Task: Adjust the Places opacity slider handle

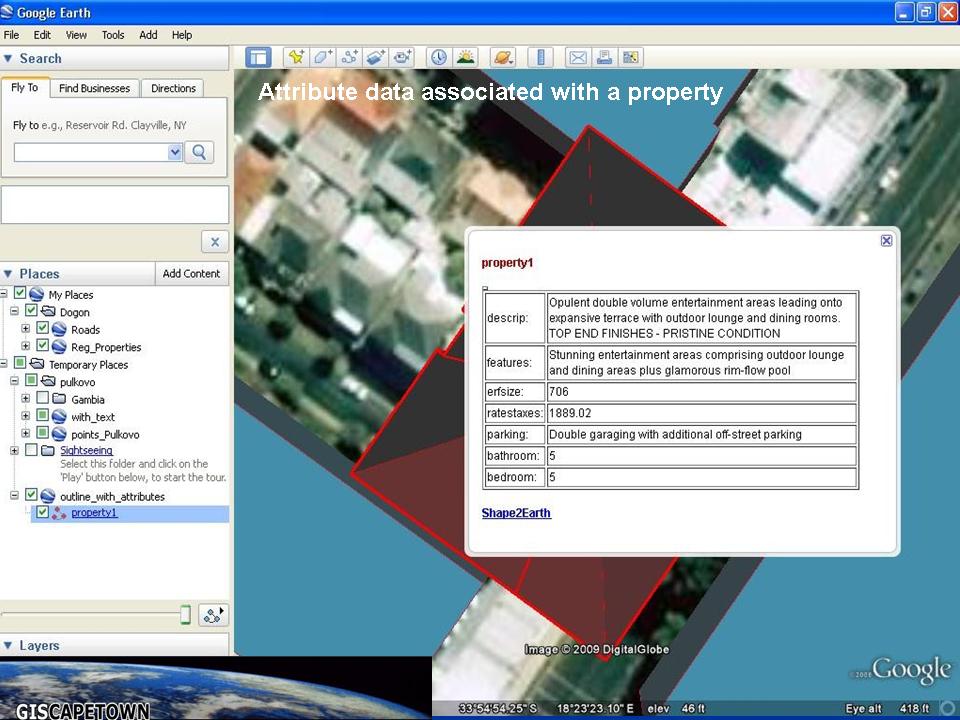Action: pos(186,614)
